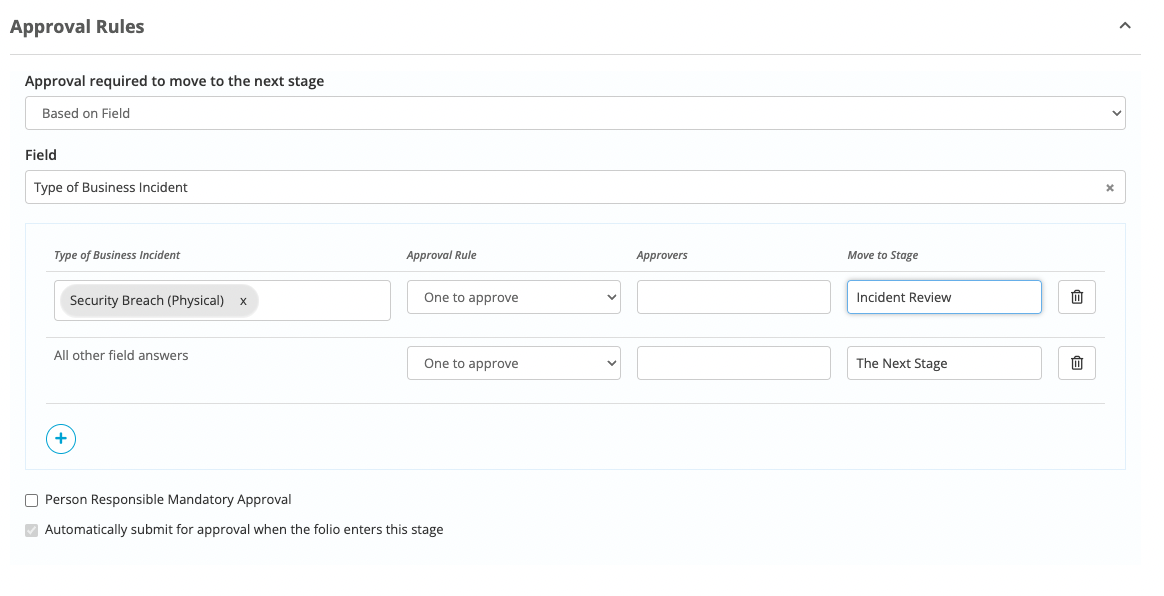This screenshot has width=1164, height=596.
Task: Toggle automatically submit for approval checkbox
Action: (32, 530)
